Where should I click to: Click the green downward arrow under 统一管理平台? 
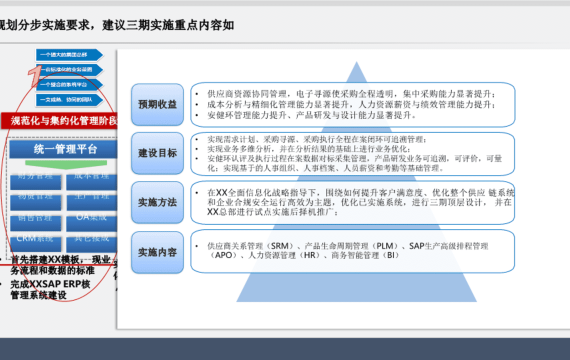point(66,165)
